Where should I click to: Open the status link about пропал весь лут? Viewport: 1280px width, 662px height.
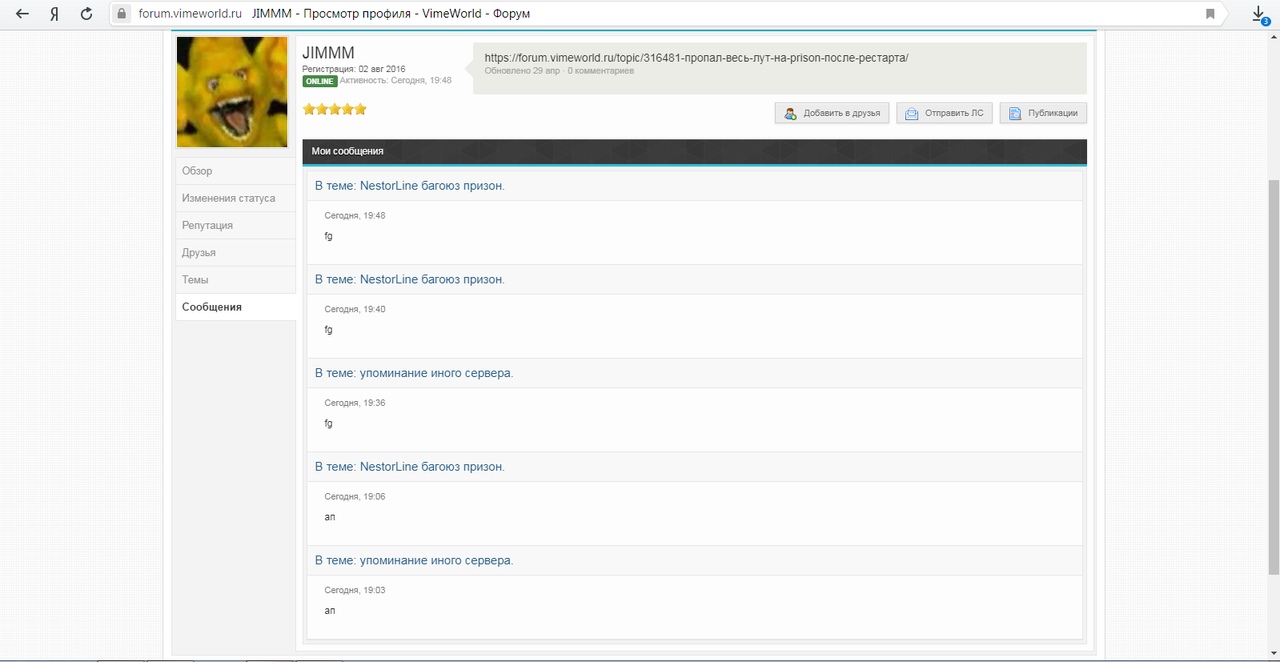coord(696,58)
